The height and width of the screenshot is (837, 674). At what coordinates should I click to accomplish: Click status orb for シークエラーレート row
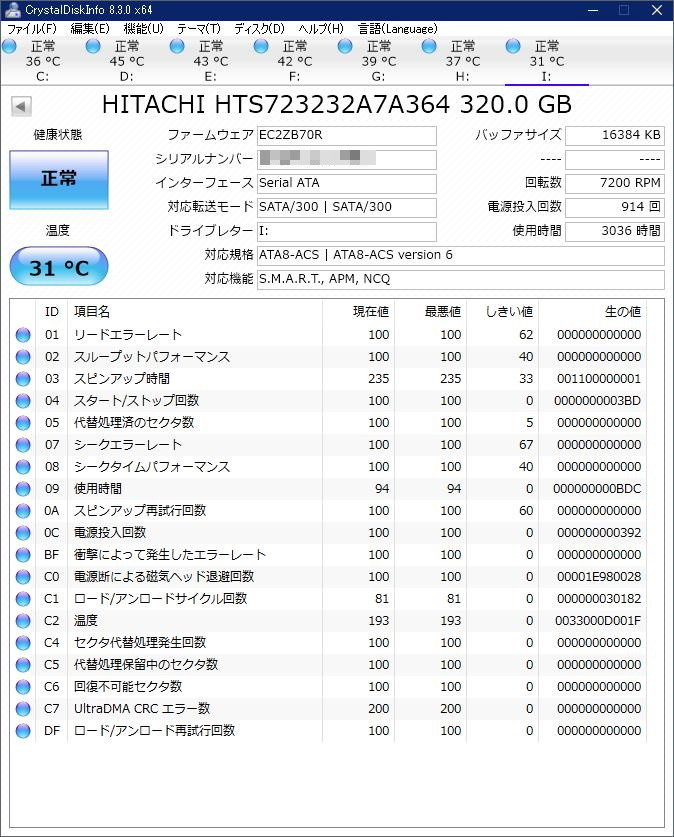(23, 445)
